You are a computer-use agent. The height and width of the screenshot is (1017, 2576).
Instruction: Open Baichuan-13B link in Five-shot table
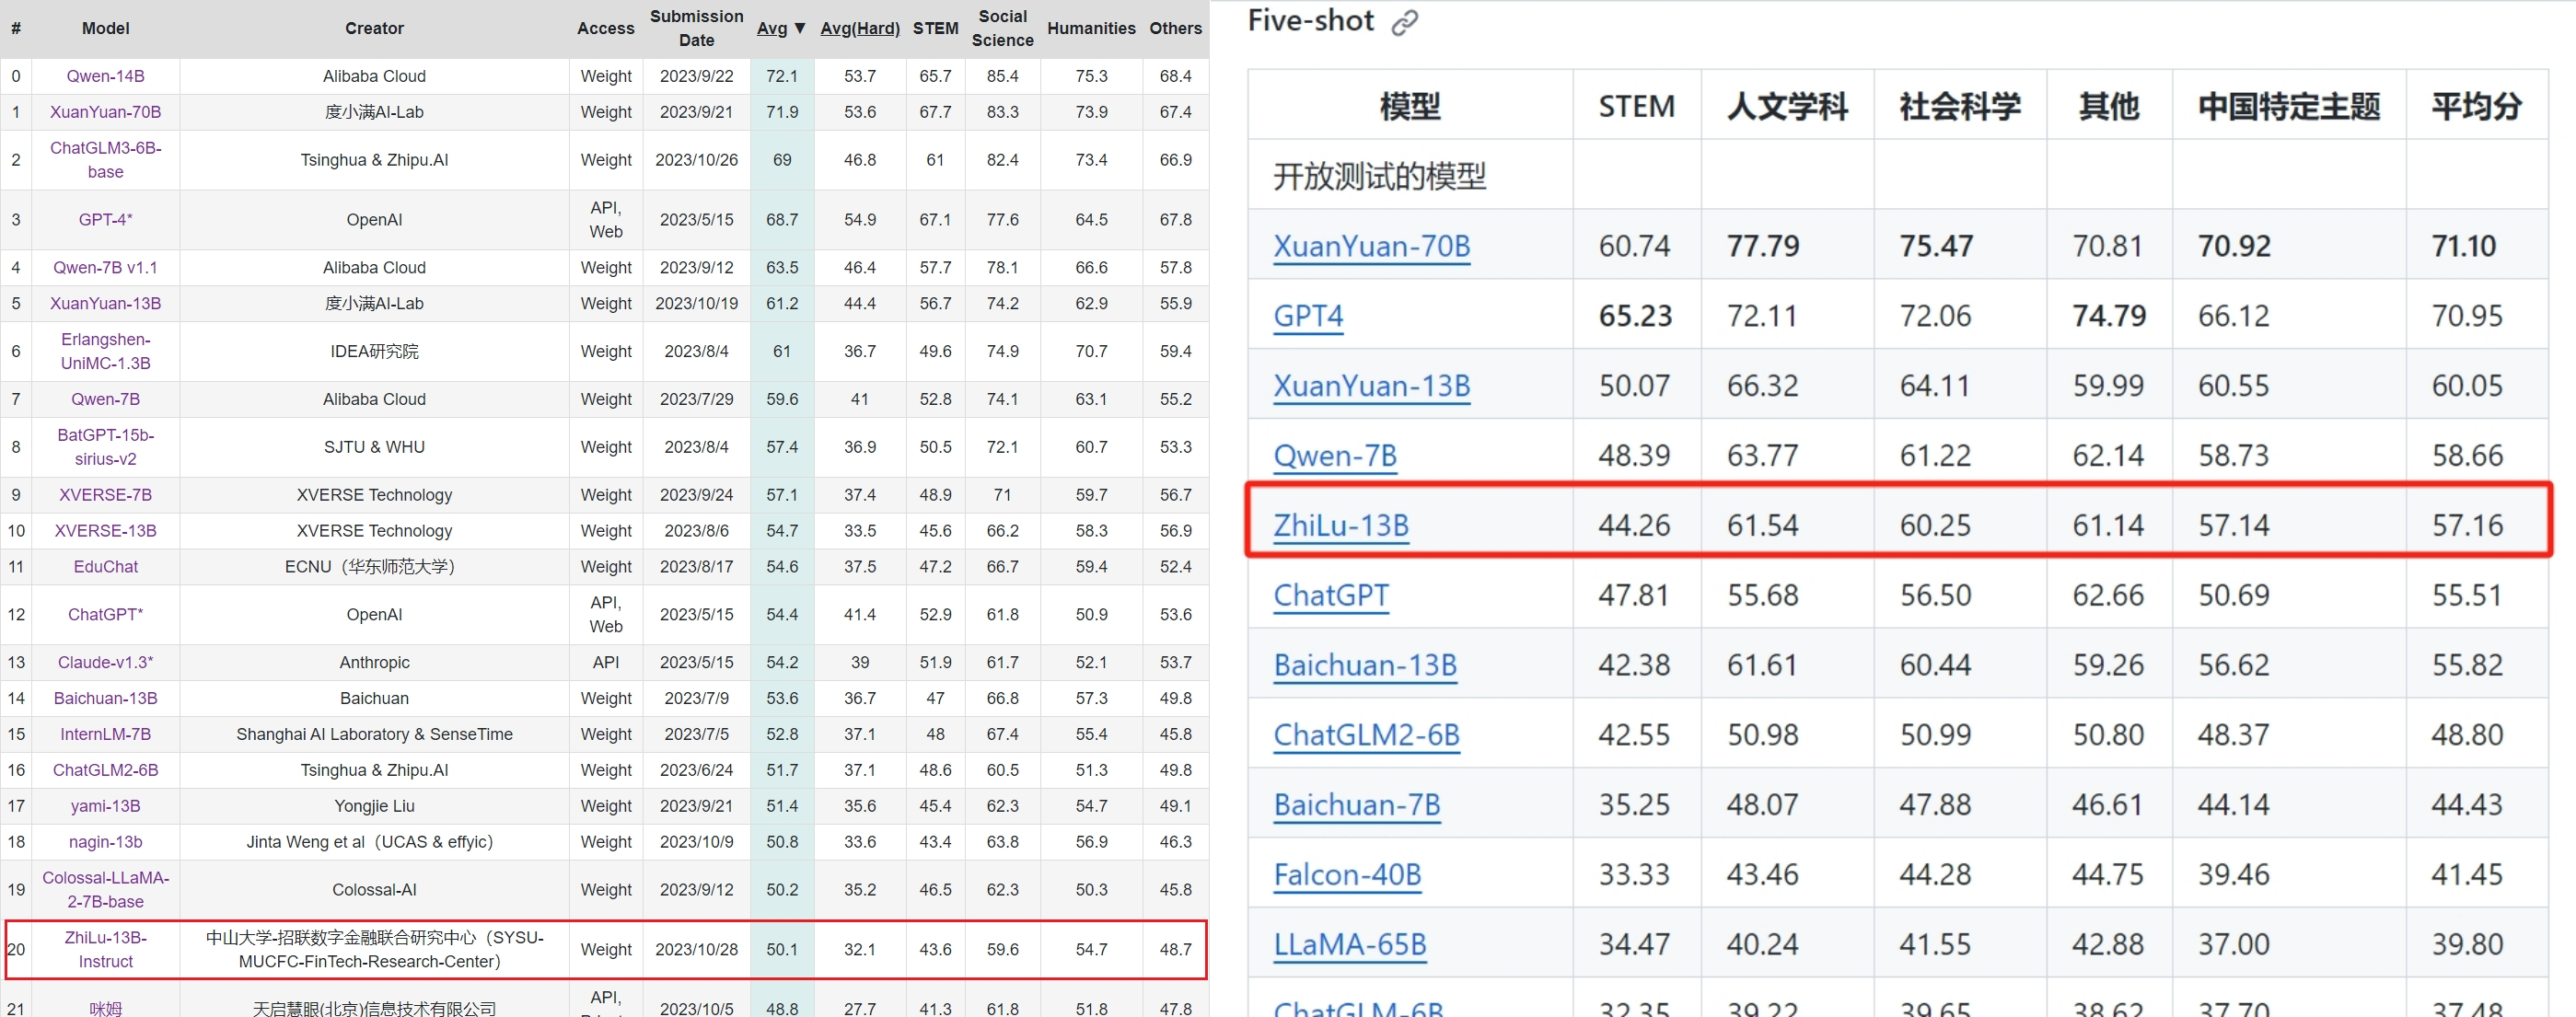coord(1365,666)
